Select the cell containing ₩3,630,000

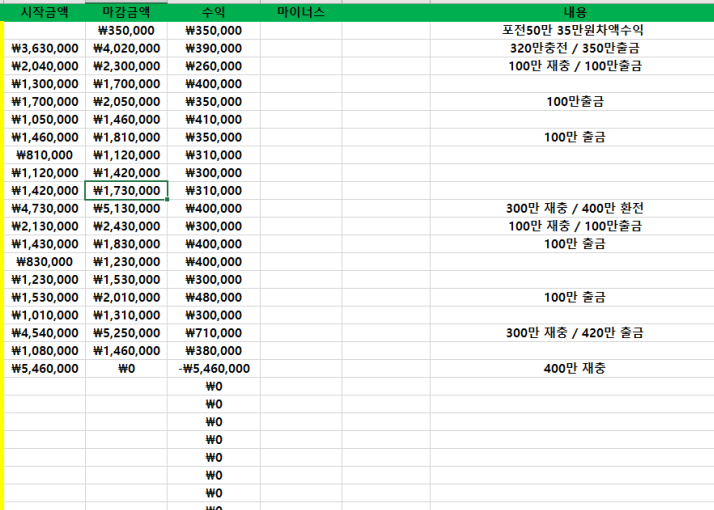point(45,48)
